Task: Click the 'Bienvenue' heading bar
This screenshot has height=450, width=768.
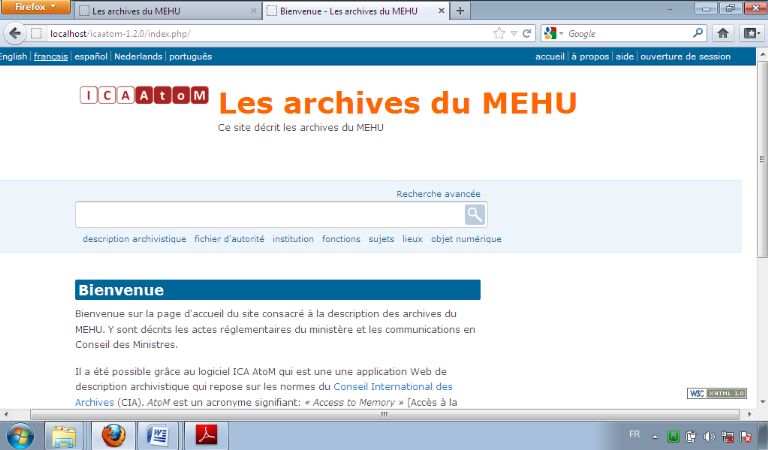Action: pos(278,290)
